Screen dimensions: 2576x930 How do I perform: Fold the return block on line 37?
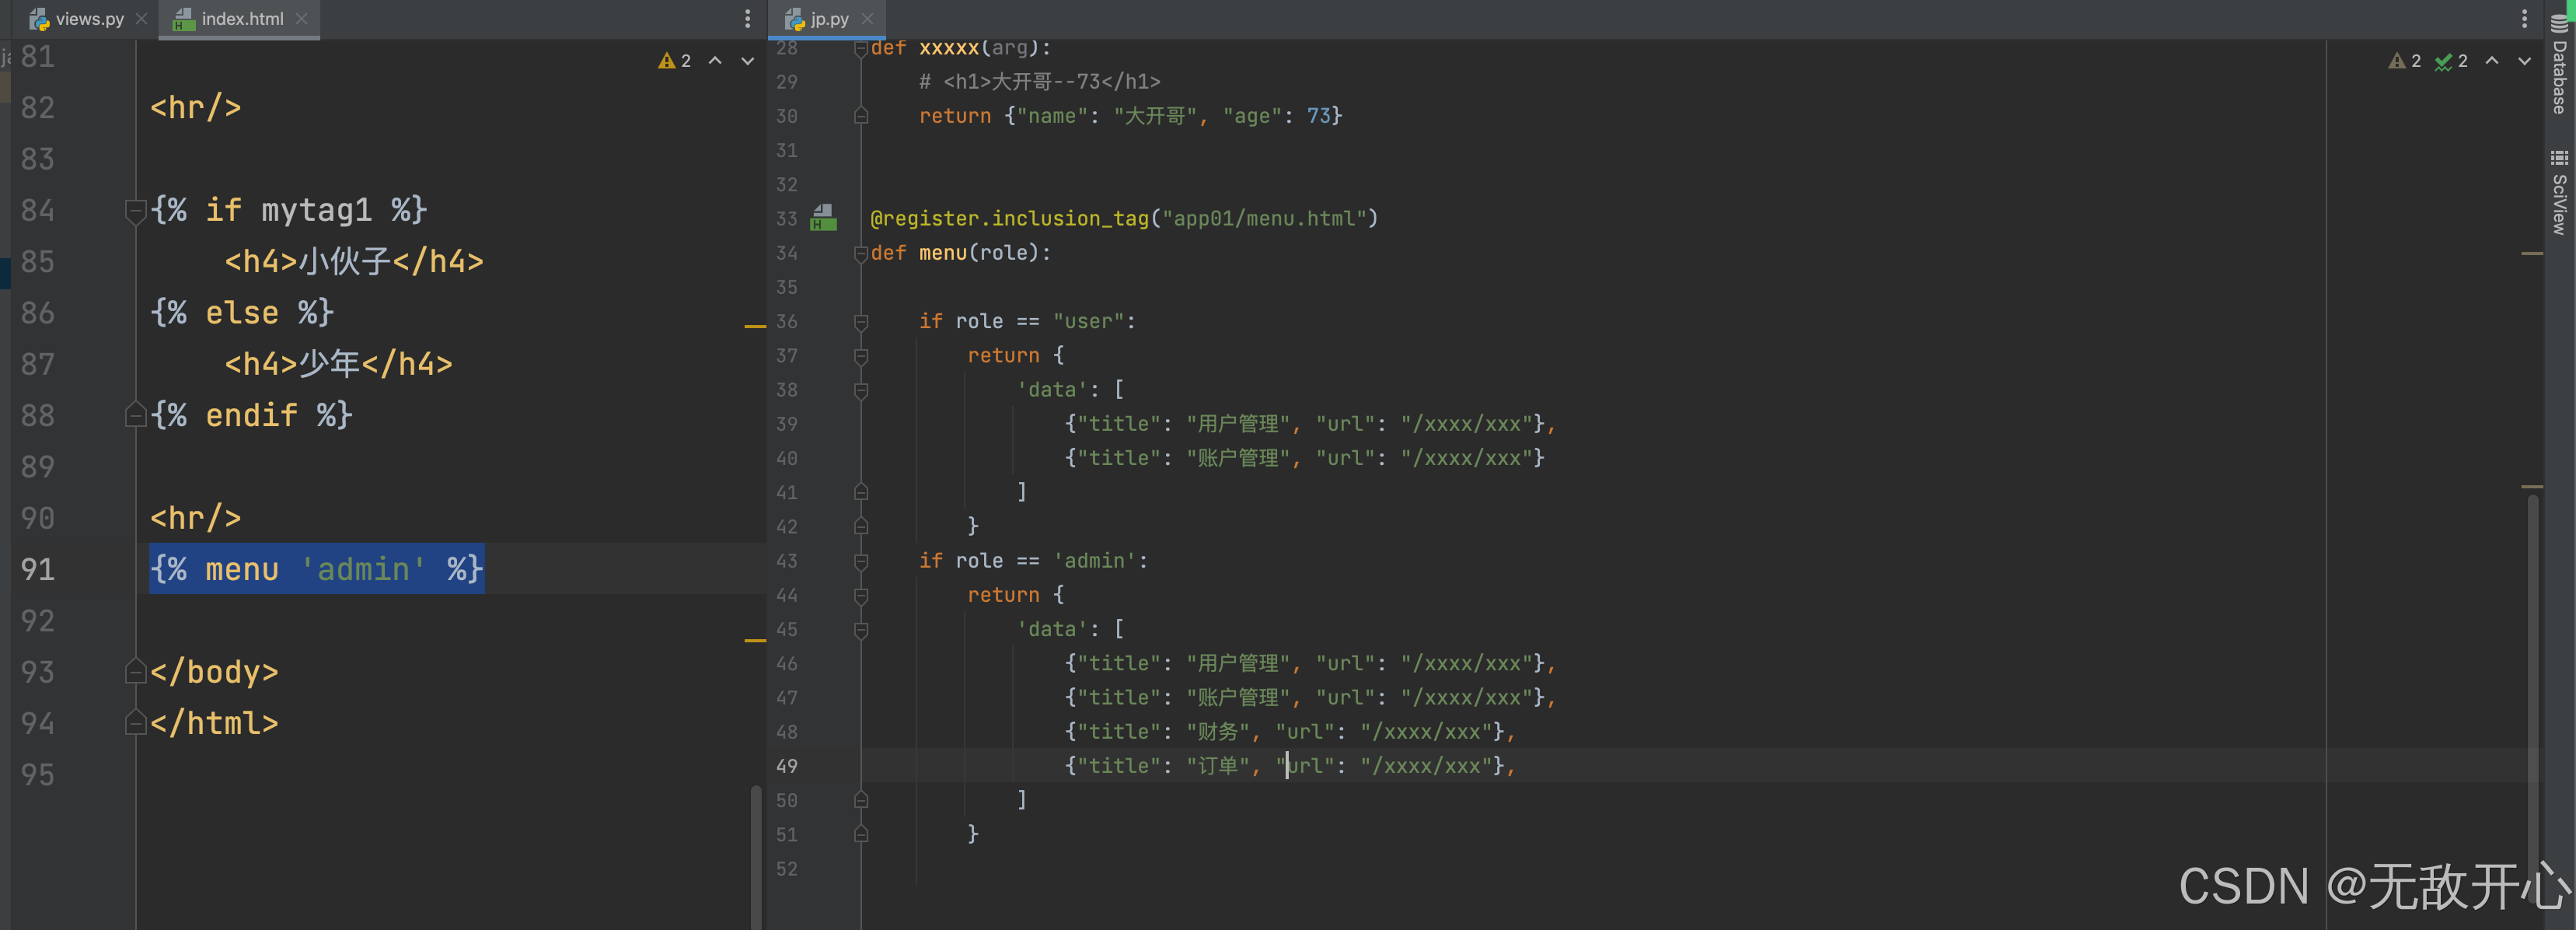860,356
